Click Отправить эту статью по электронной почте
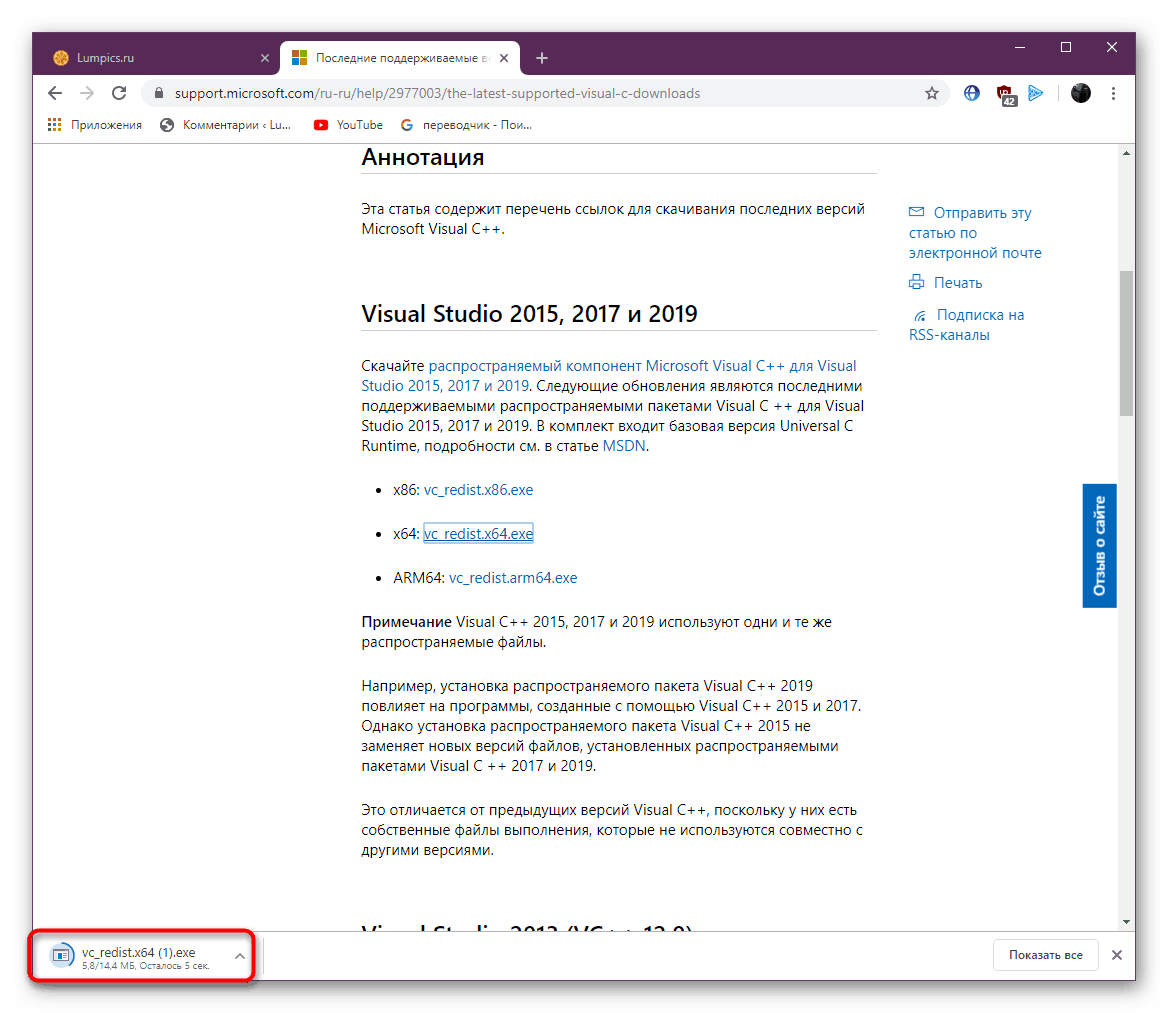Image resolution: width=1168 pixels, height=1013 pixels. (974, 233)
